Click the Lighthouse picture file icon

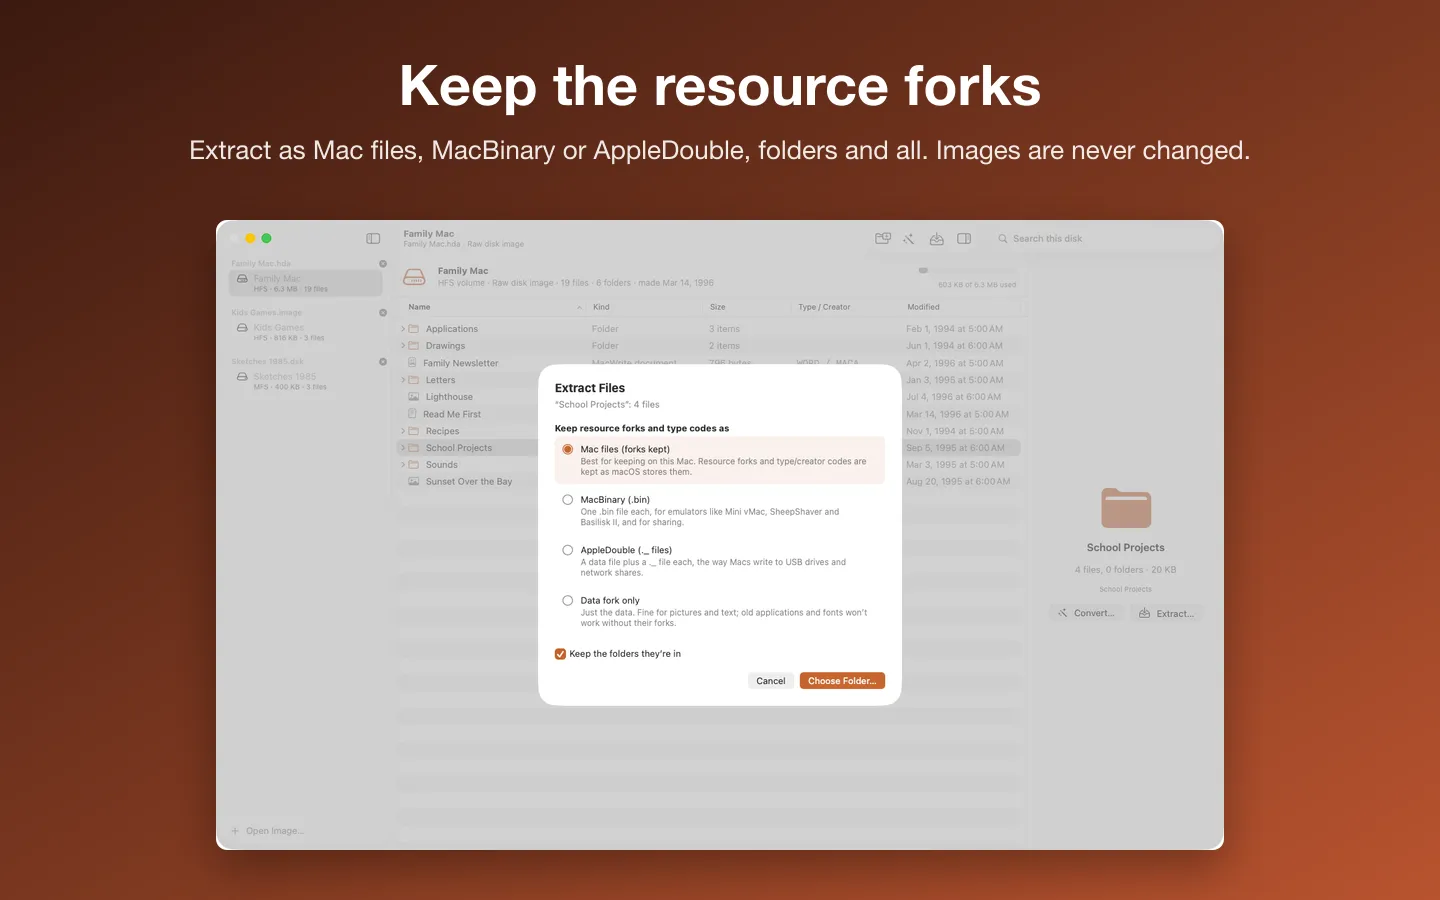tap(413, 397)
